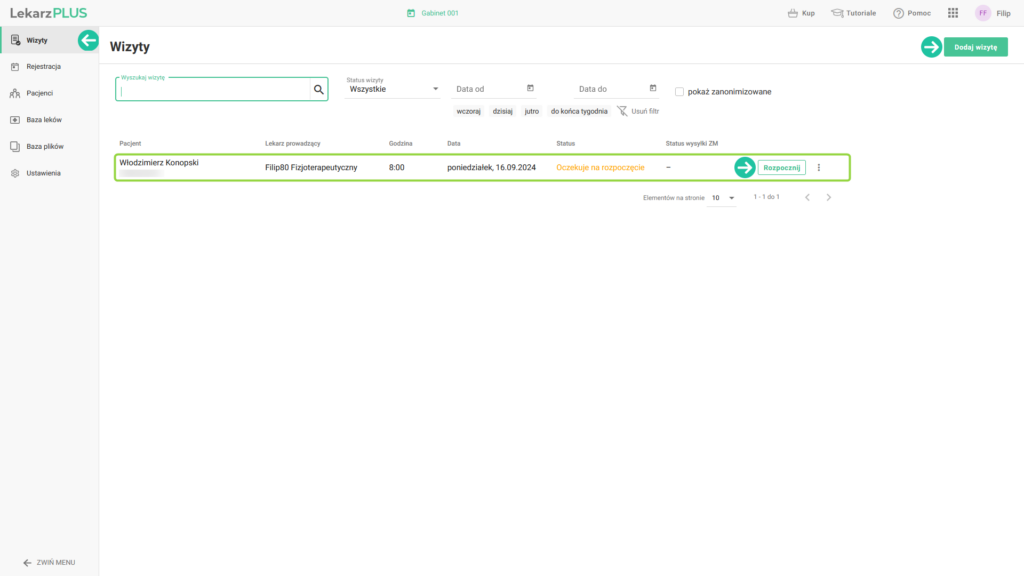
Task: Open the apps grid icon
Action: [x=953, y=13]
